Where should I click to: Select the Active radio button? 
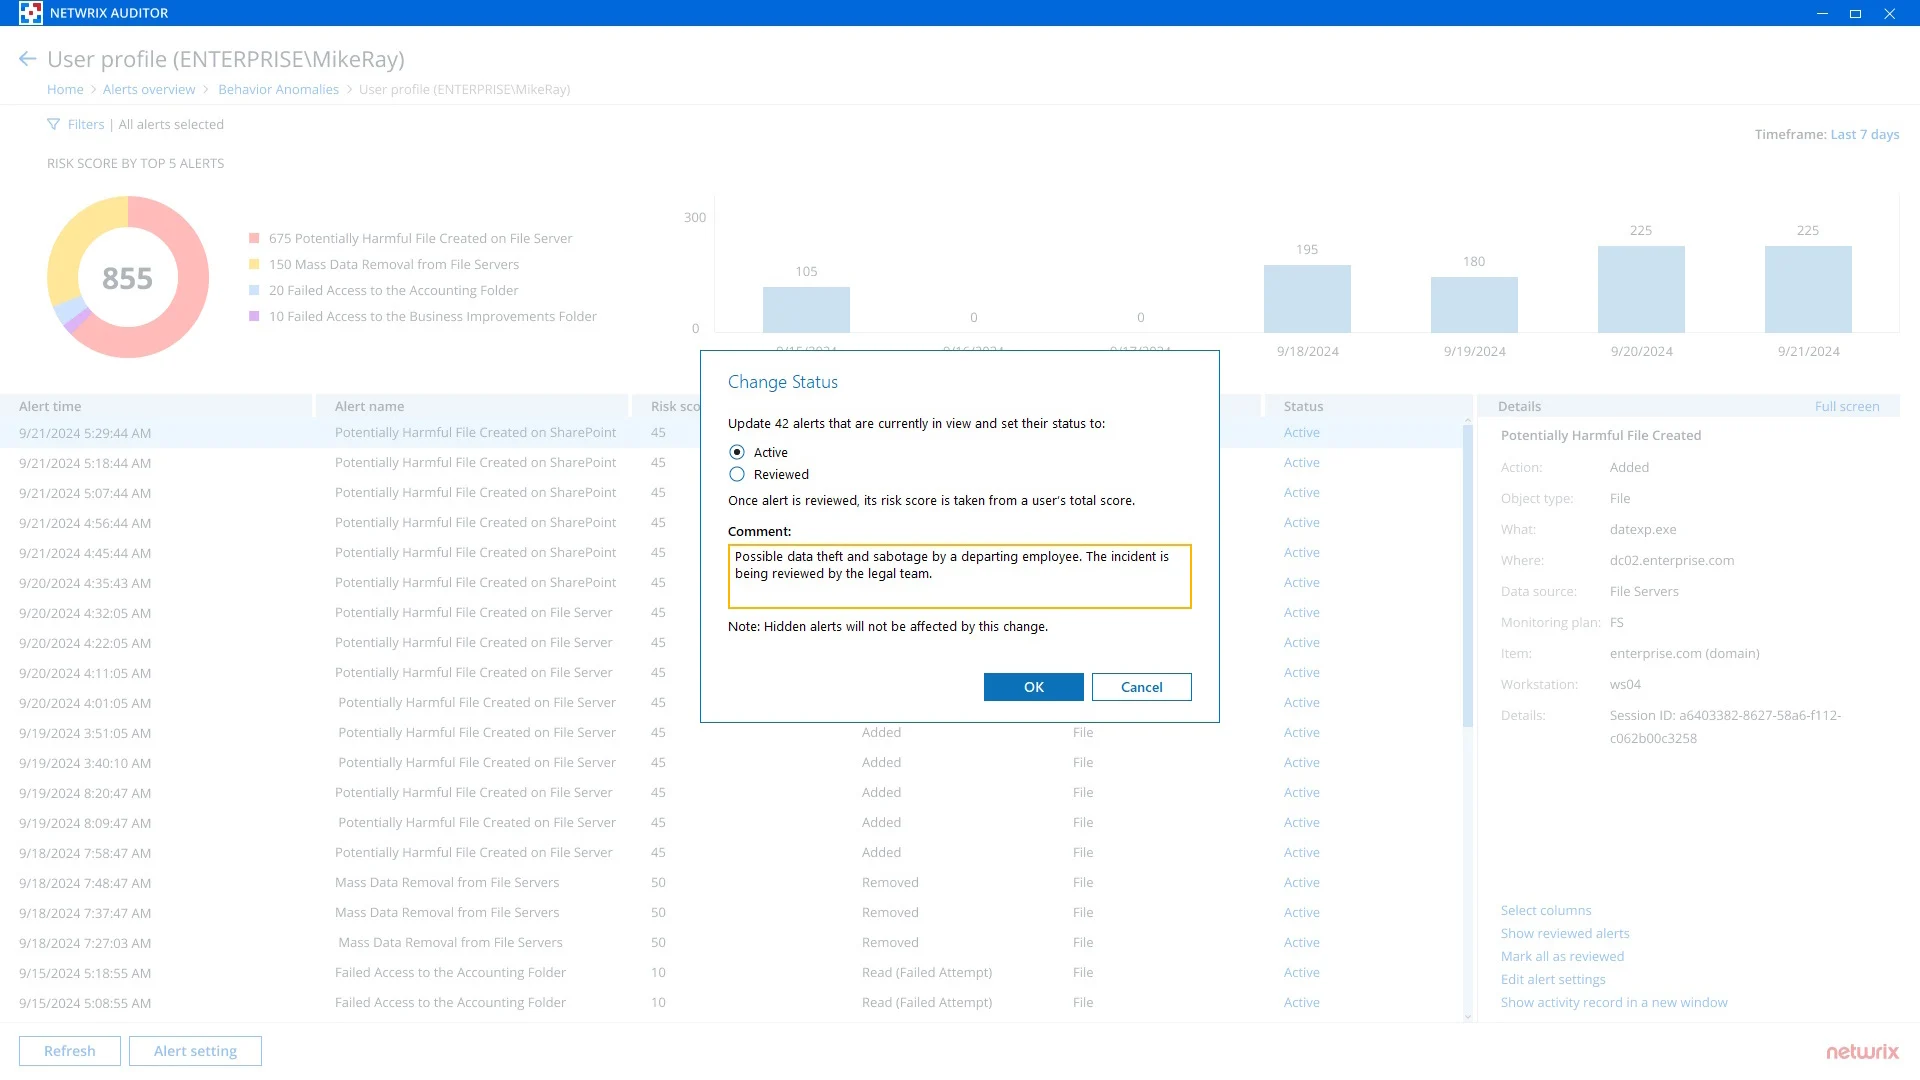[x=737, y=453]
